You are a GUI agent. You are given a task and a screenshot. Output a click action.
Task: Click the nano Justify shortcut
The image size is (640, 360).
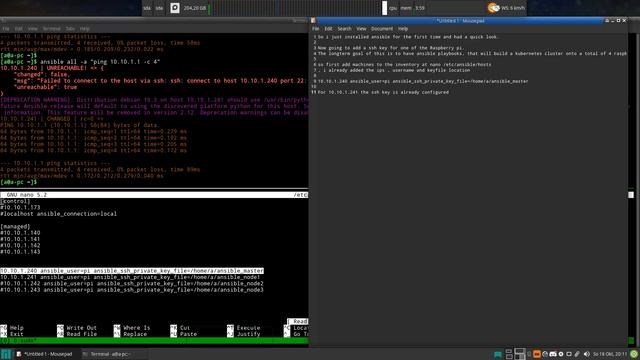(x=244, y=334)
